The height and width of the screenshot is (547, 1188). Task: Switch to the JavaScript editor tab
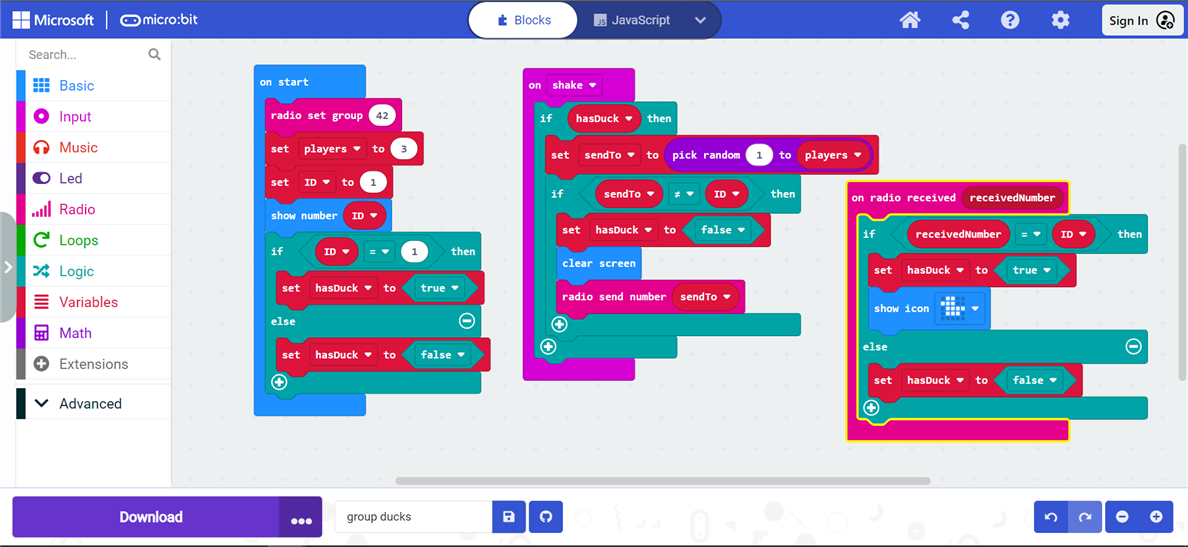632,20
